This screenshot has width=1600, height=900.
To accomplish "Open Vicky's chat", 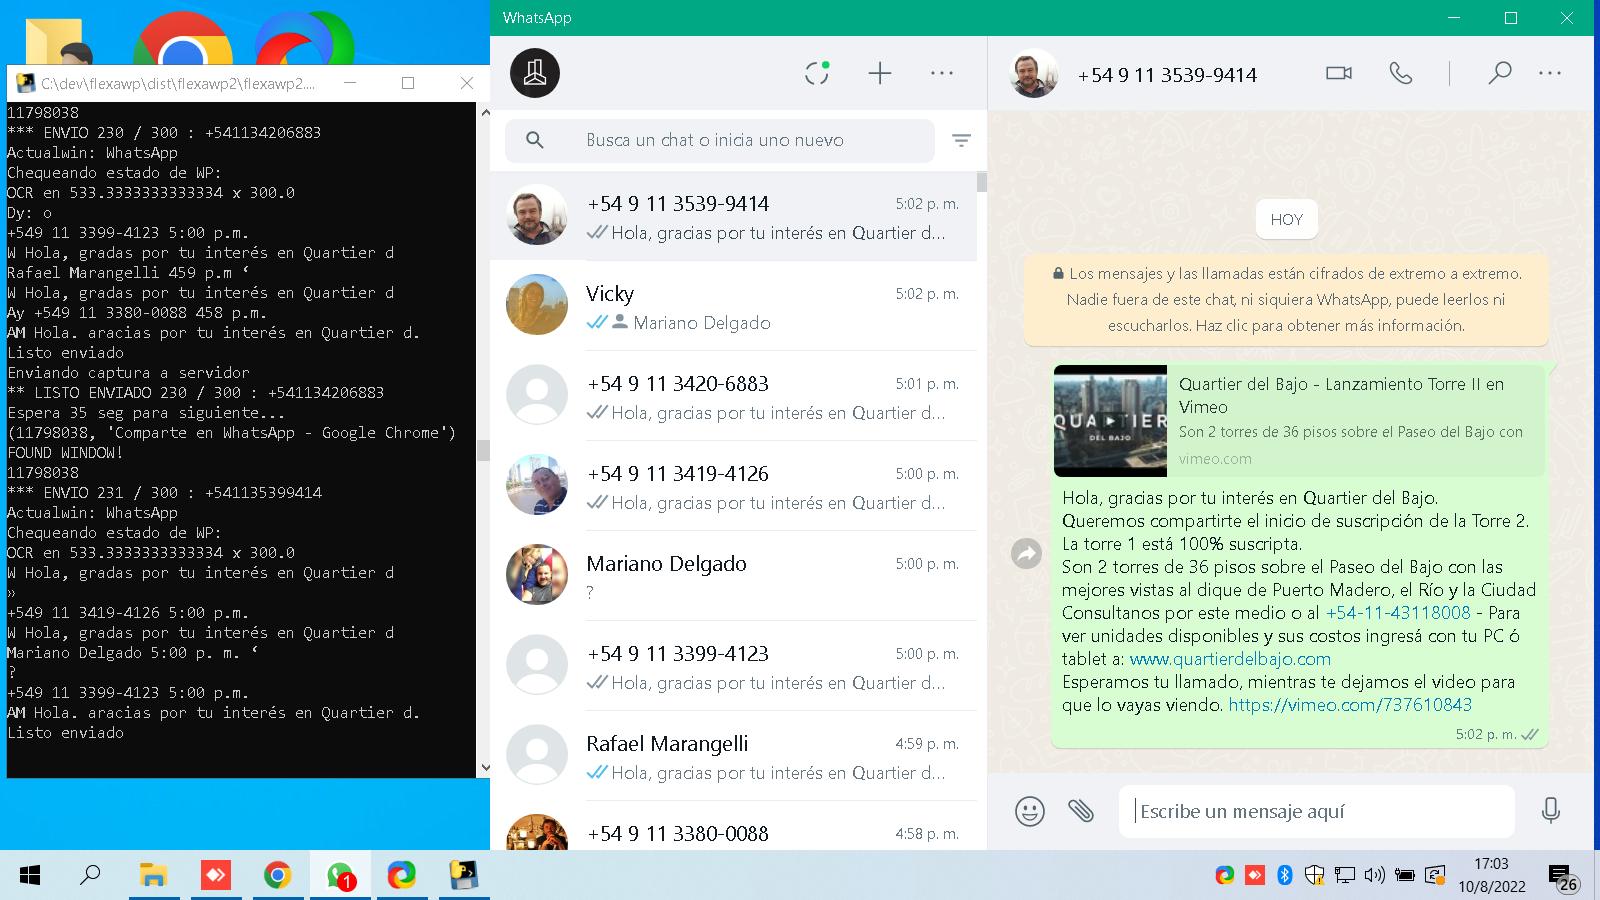I will click(733, 307).
